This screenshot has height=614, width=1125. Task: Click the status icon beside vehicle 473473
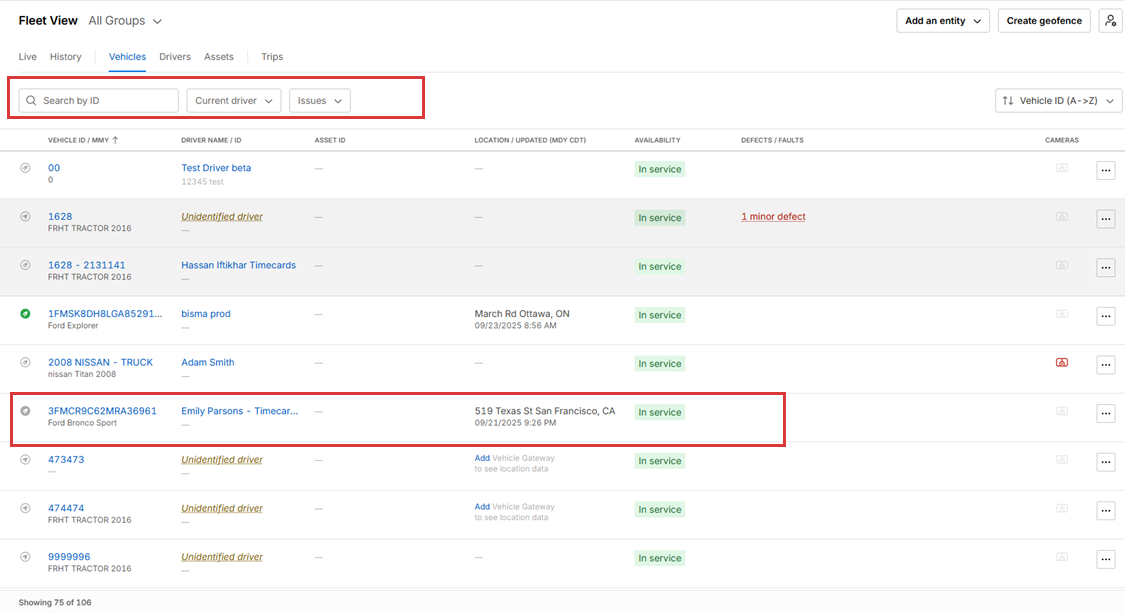click(x=26, y=460)
